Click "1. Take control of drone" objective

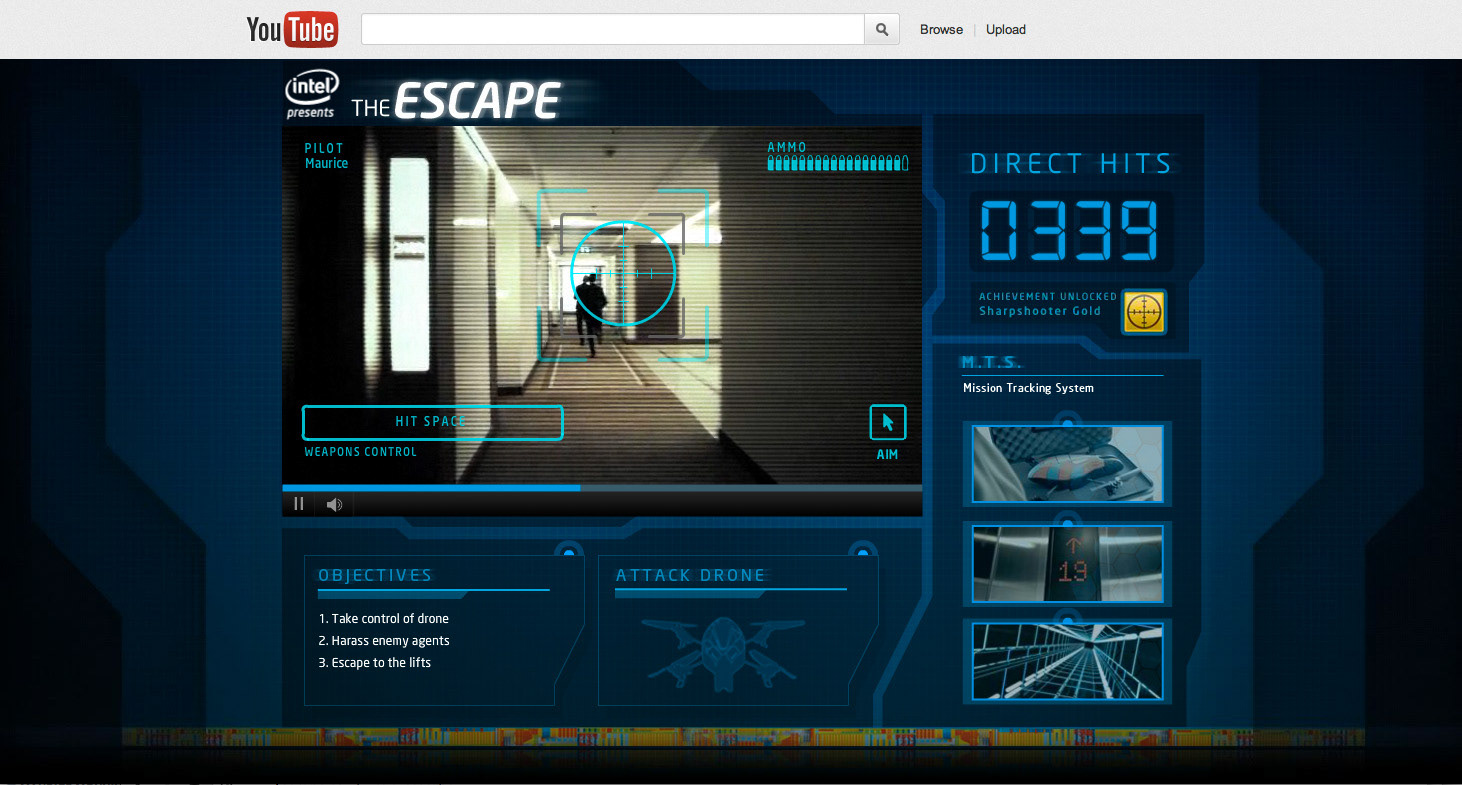383,619
